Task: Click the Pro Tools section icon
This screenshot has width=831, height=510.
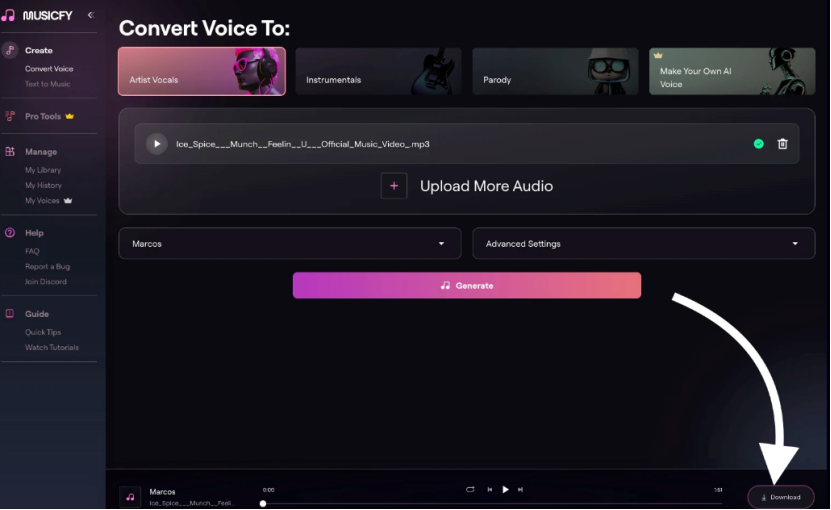Action: coord(10,116)
